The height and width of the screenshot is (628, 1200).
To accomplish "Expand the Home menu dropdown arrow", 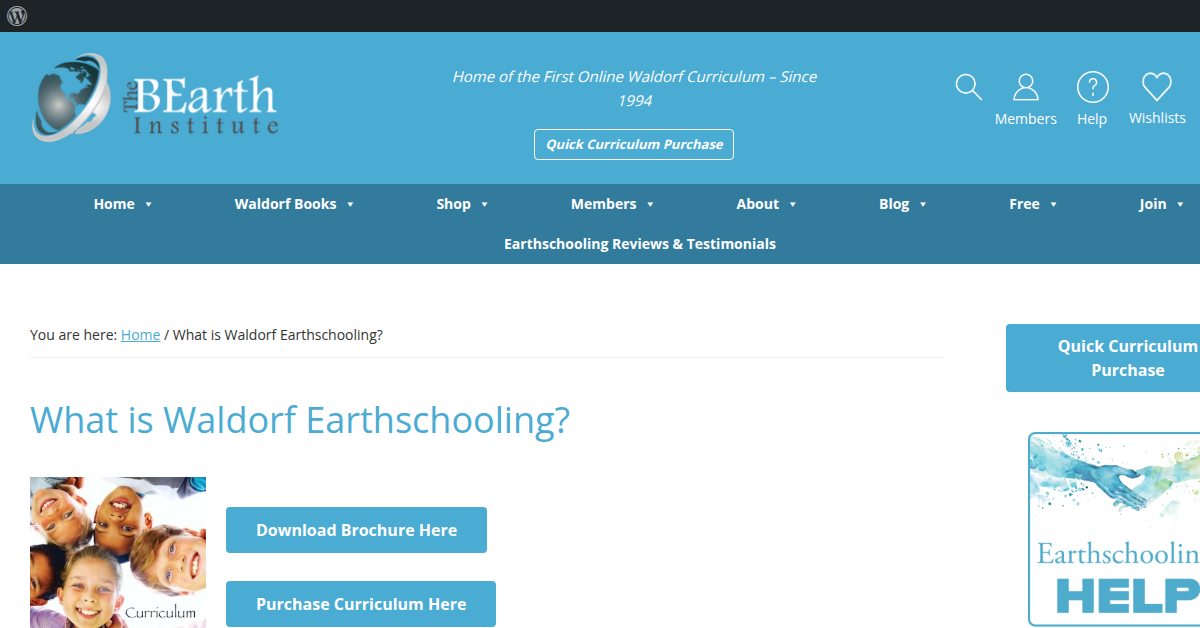I will pyautogui.click(x=149, y=205).
